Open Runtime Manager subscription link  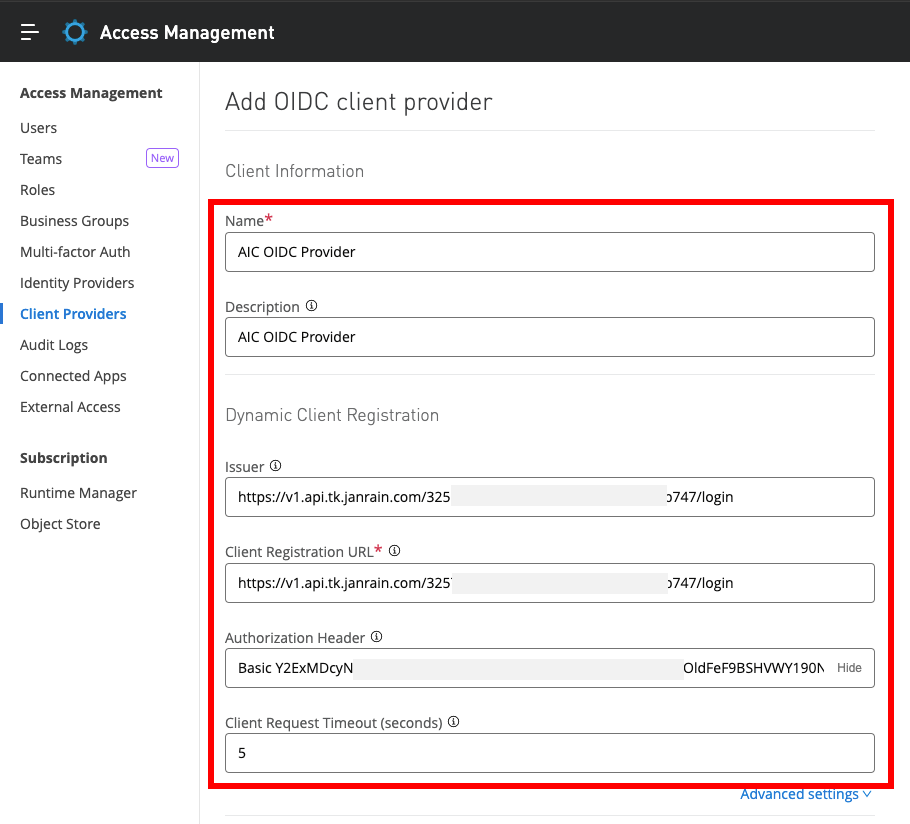[x=78, y=493]
